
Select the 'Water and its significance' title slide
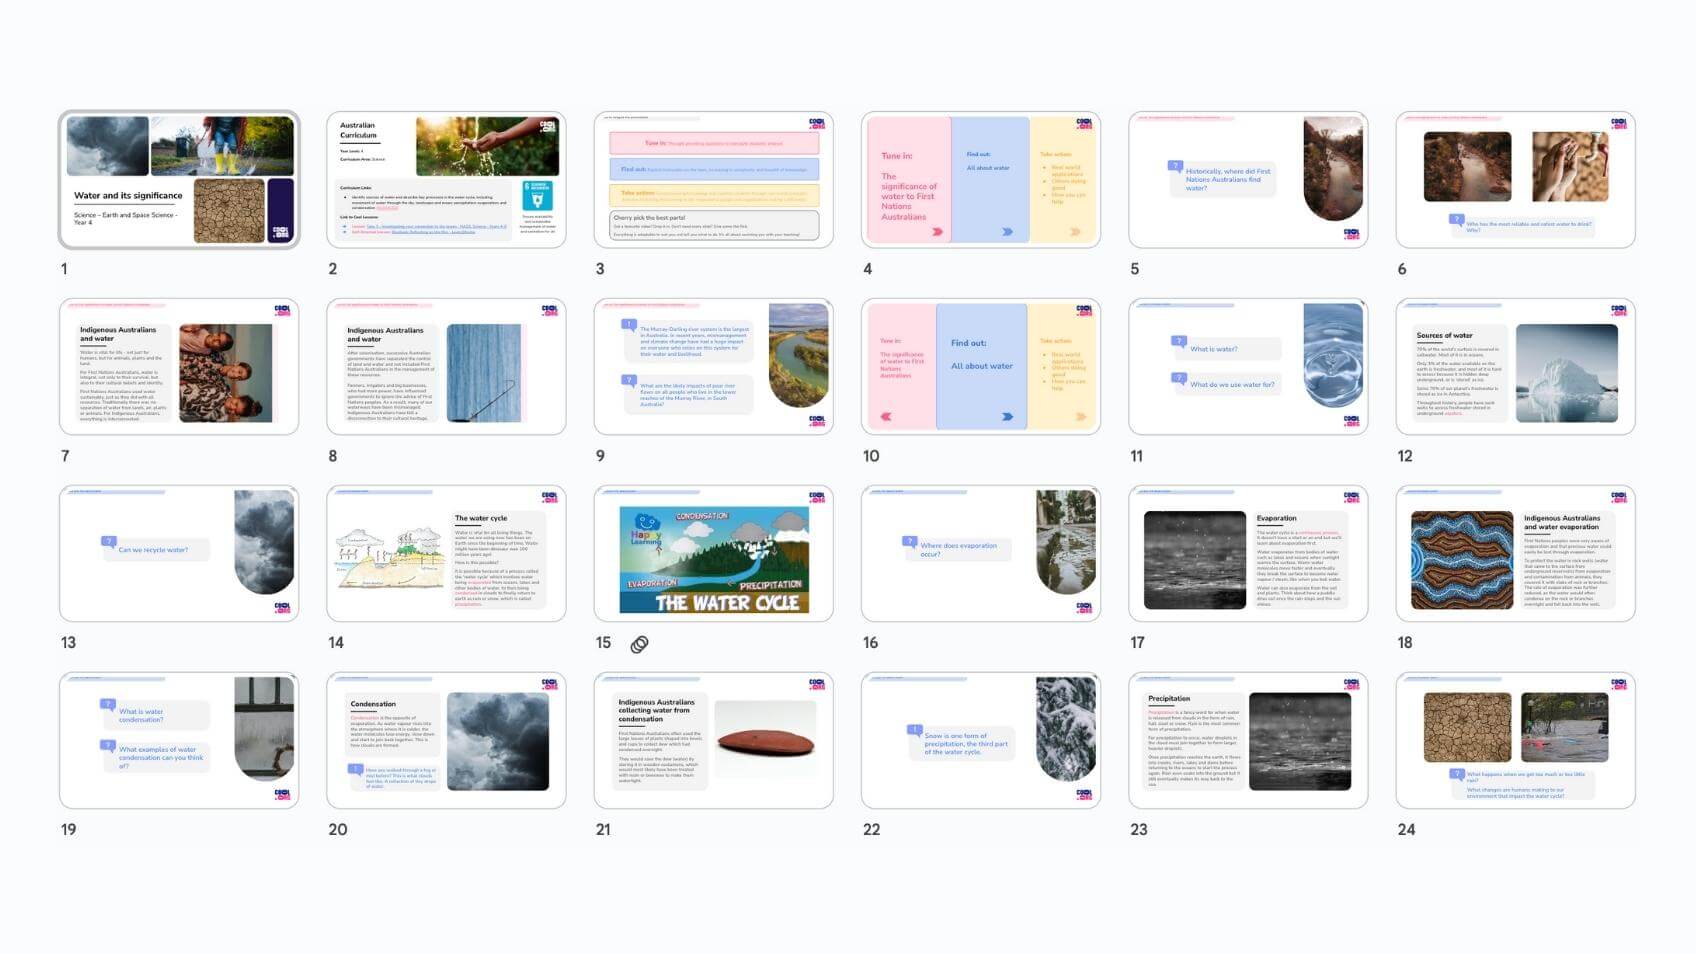(179, 180)
